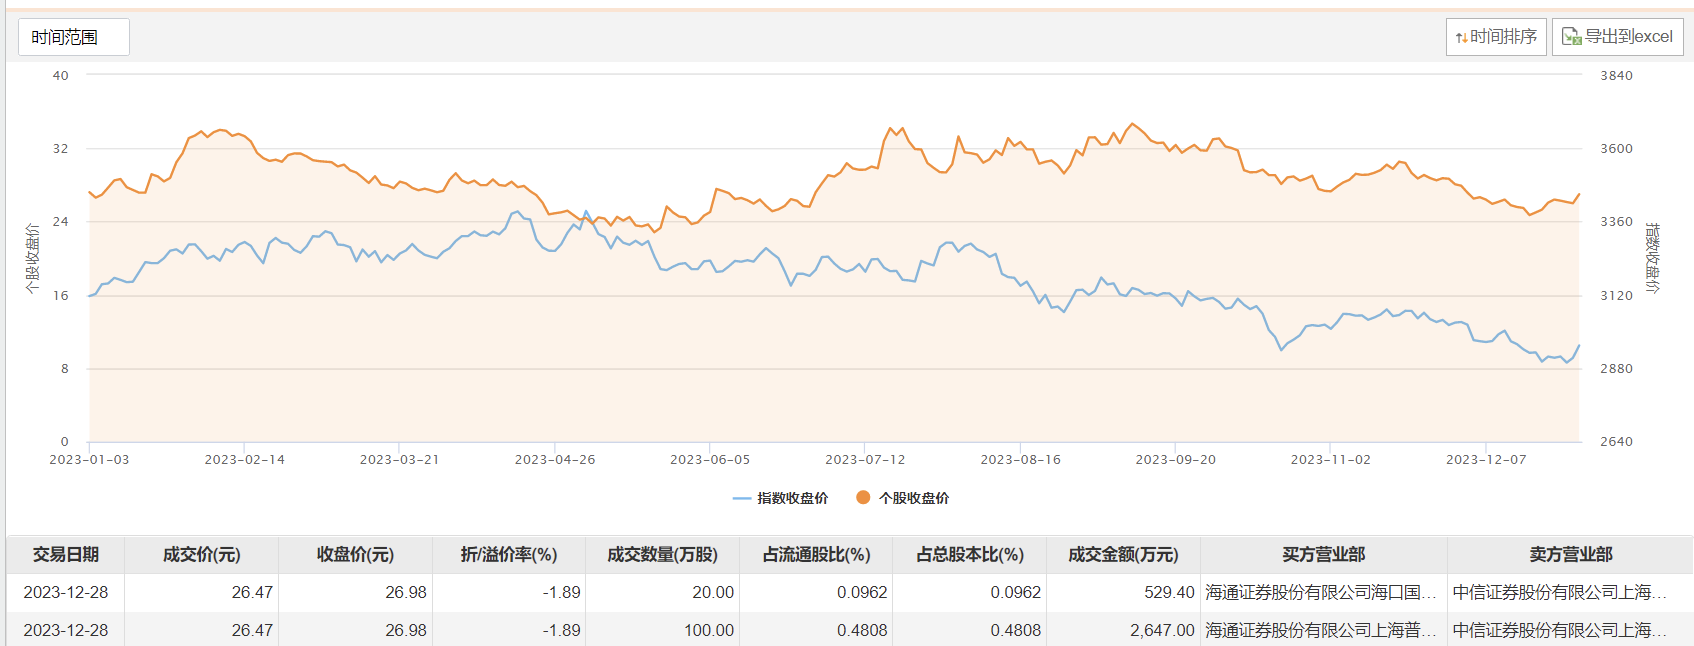Select the 折/溢价率(%) column header

509,554
